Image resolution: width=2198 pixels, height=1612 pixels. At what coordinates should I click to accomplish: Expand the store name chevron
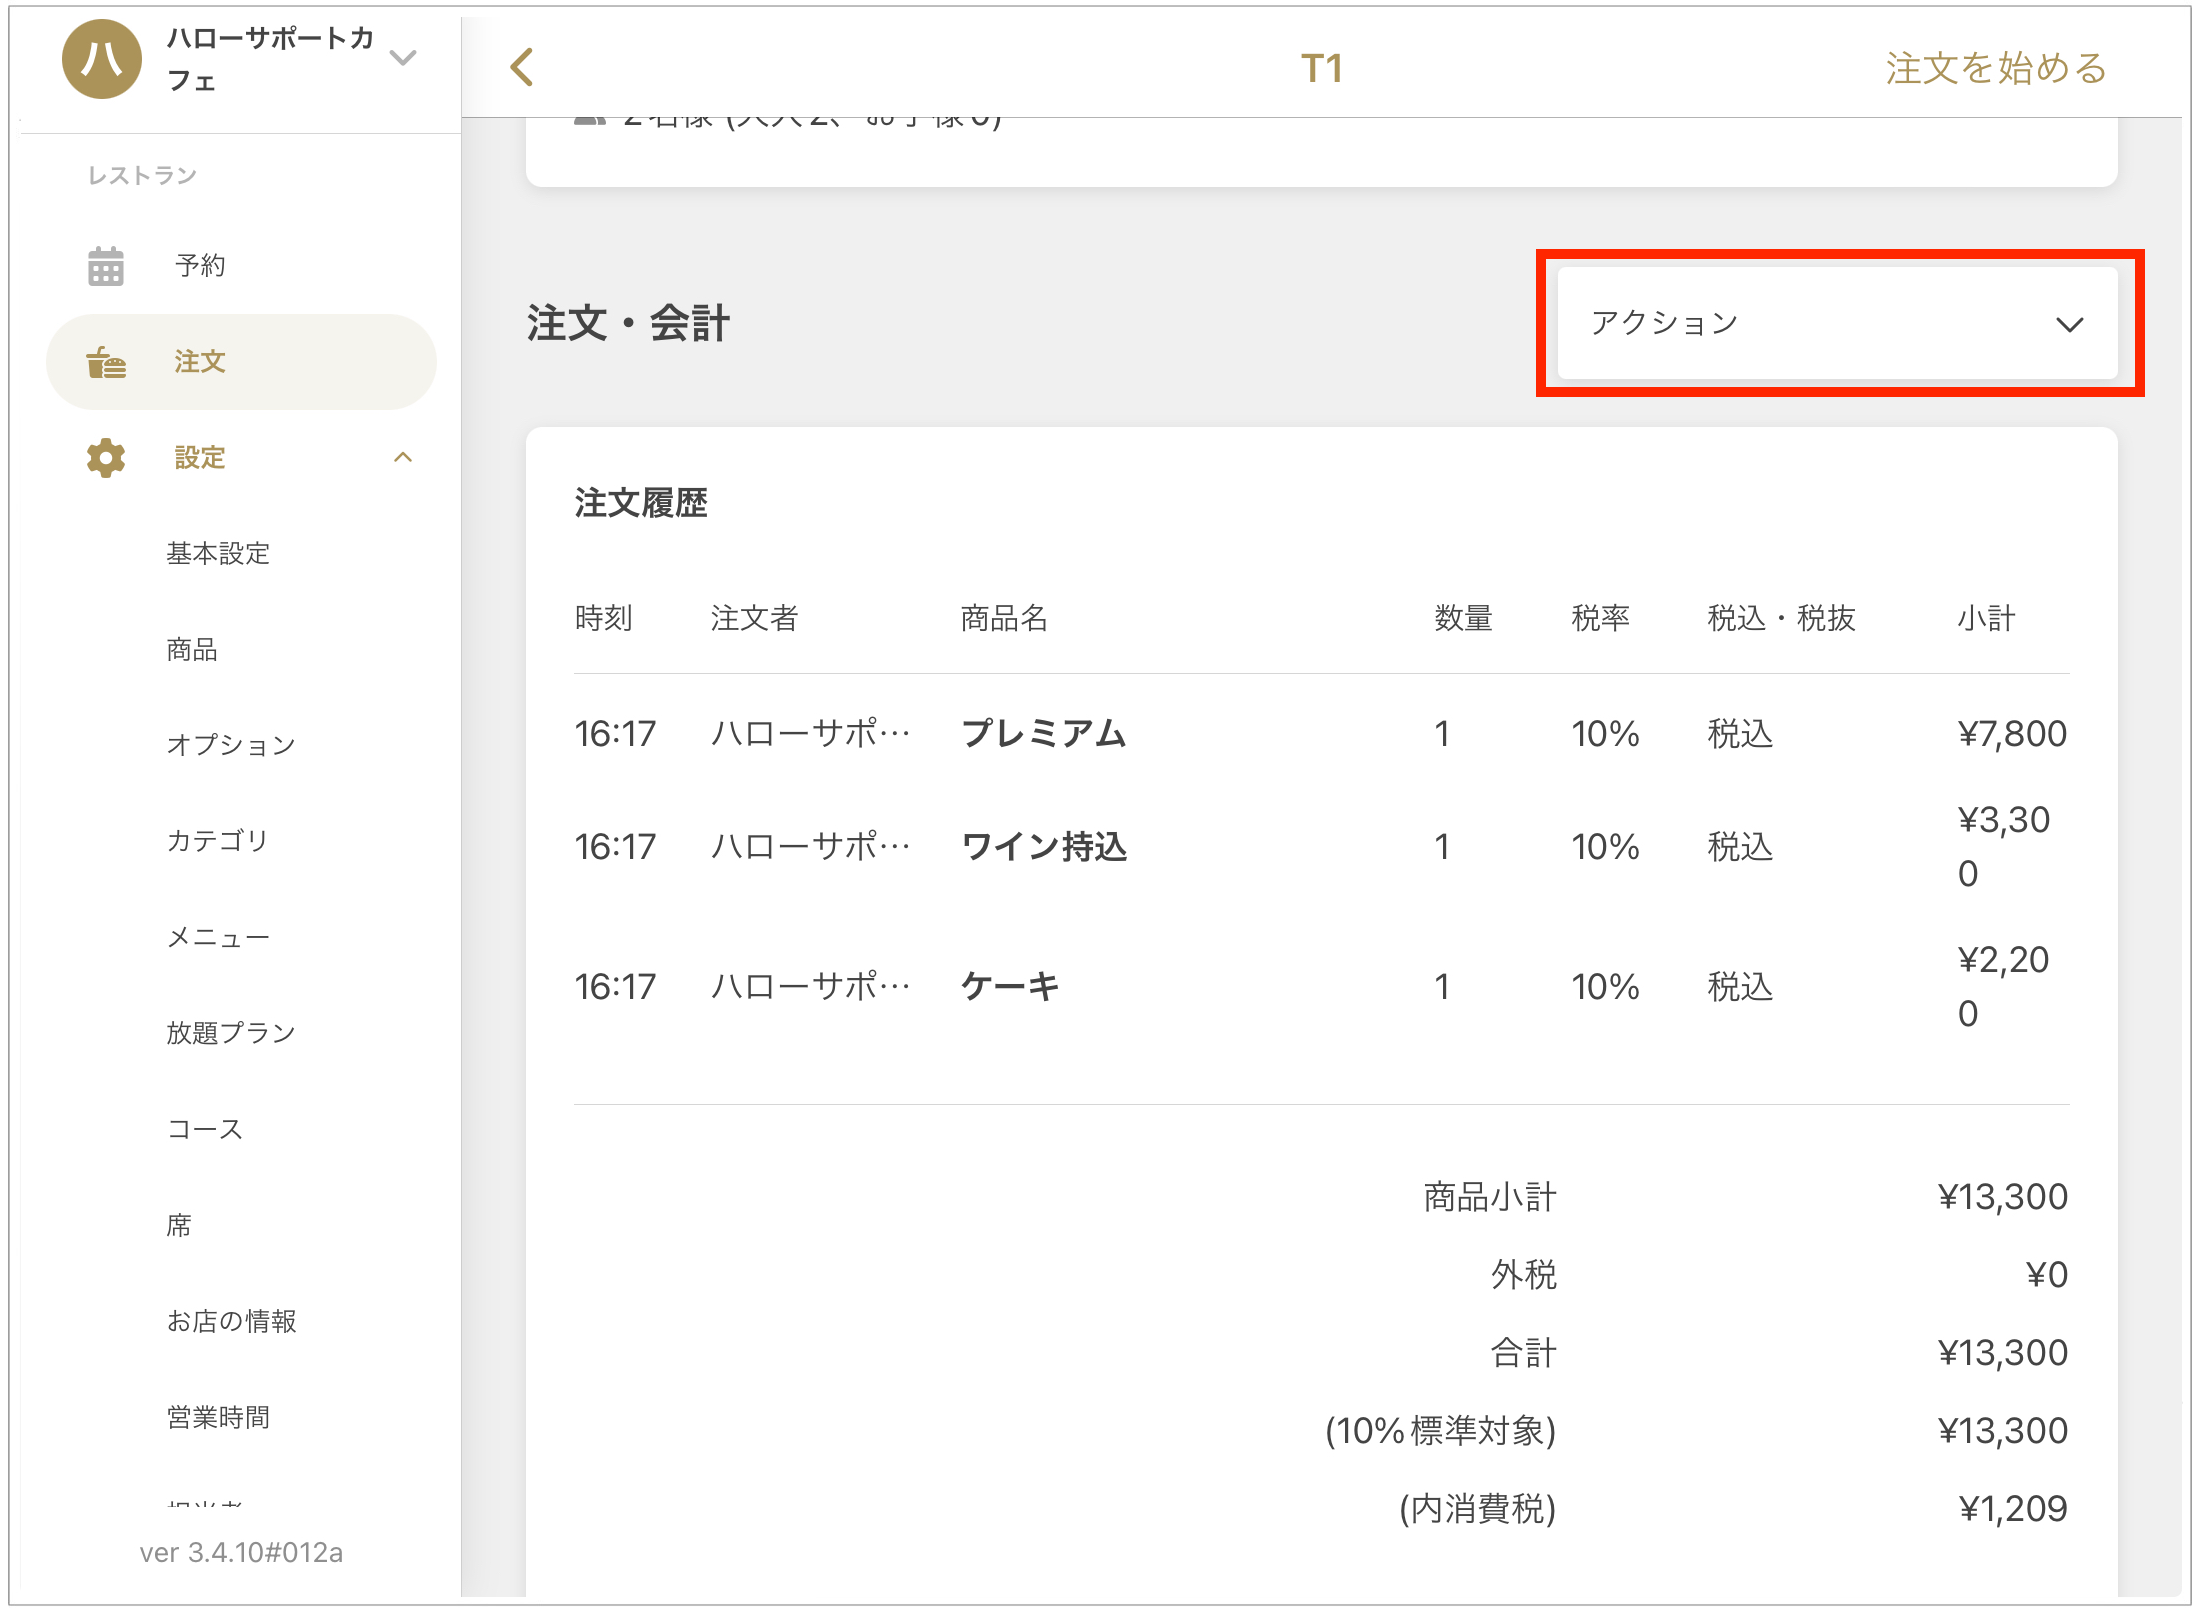[403, 58]
